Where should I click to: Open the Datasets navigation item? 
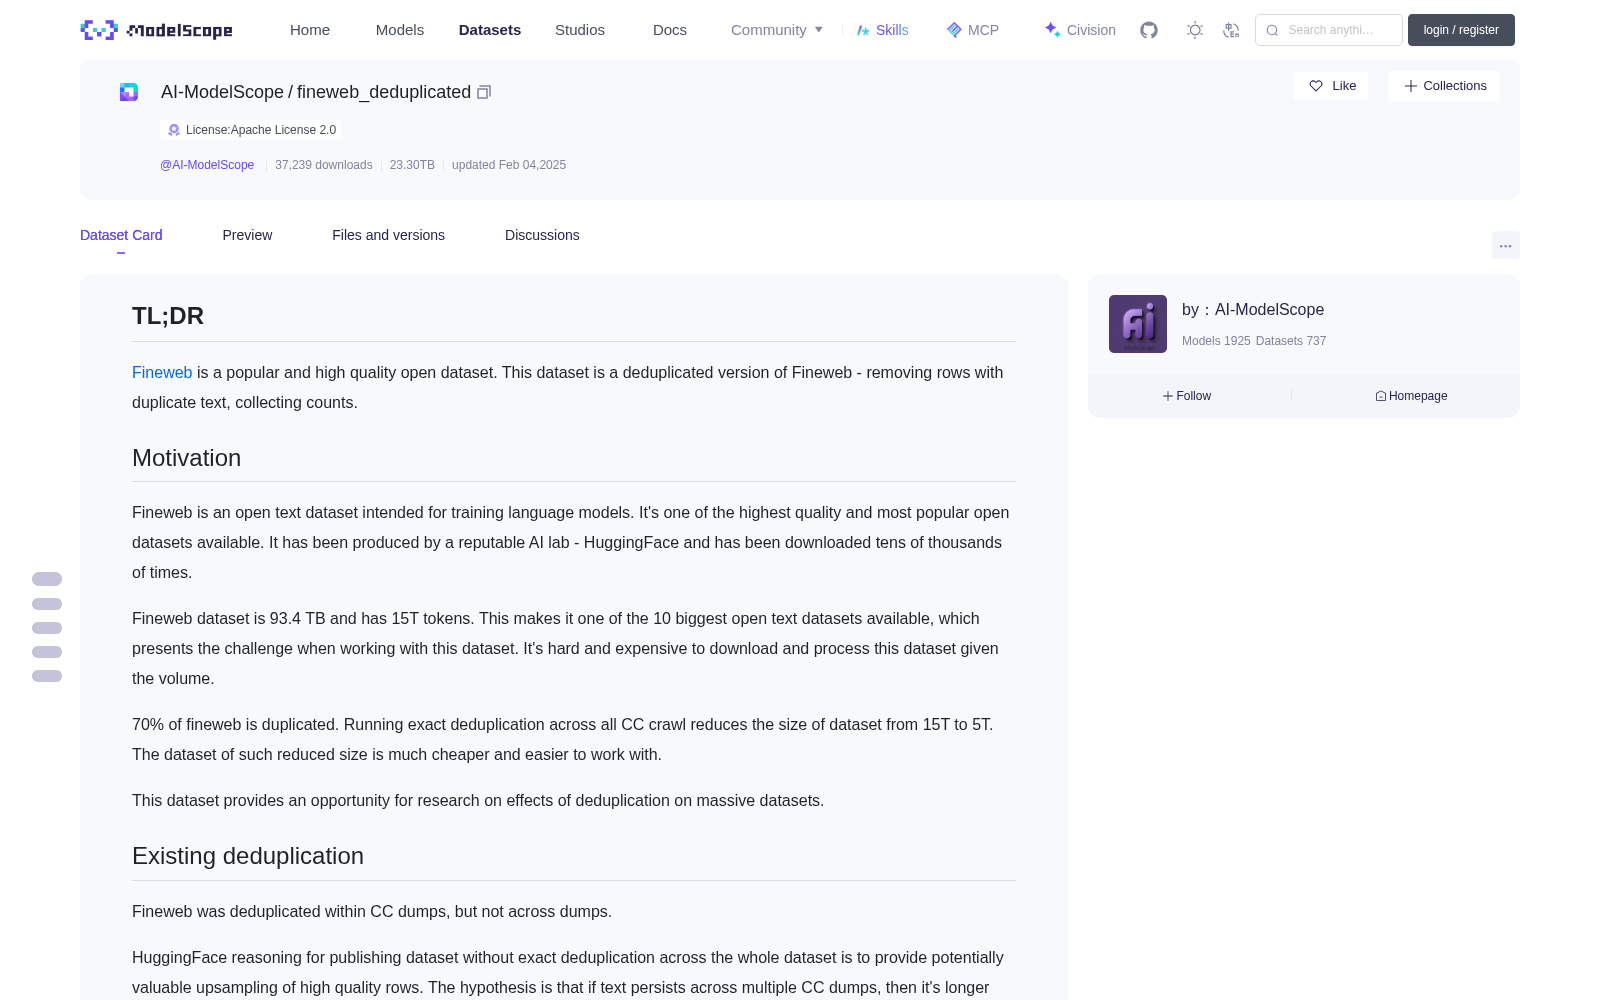point(490,30)
